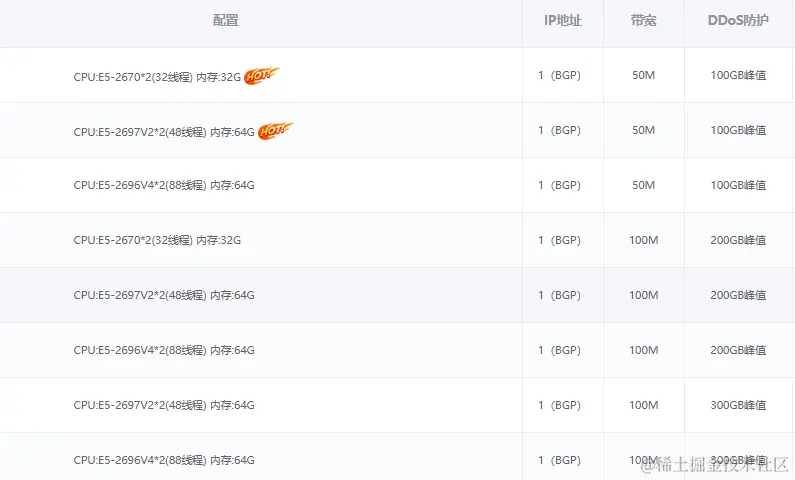Select E5-2670*2 config text in 100M row
The image size is (795, 480).
click(157, 240)
